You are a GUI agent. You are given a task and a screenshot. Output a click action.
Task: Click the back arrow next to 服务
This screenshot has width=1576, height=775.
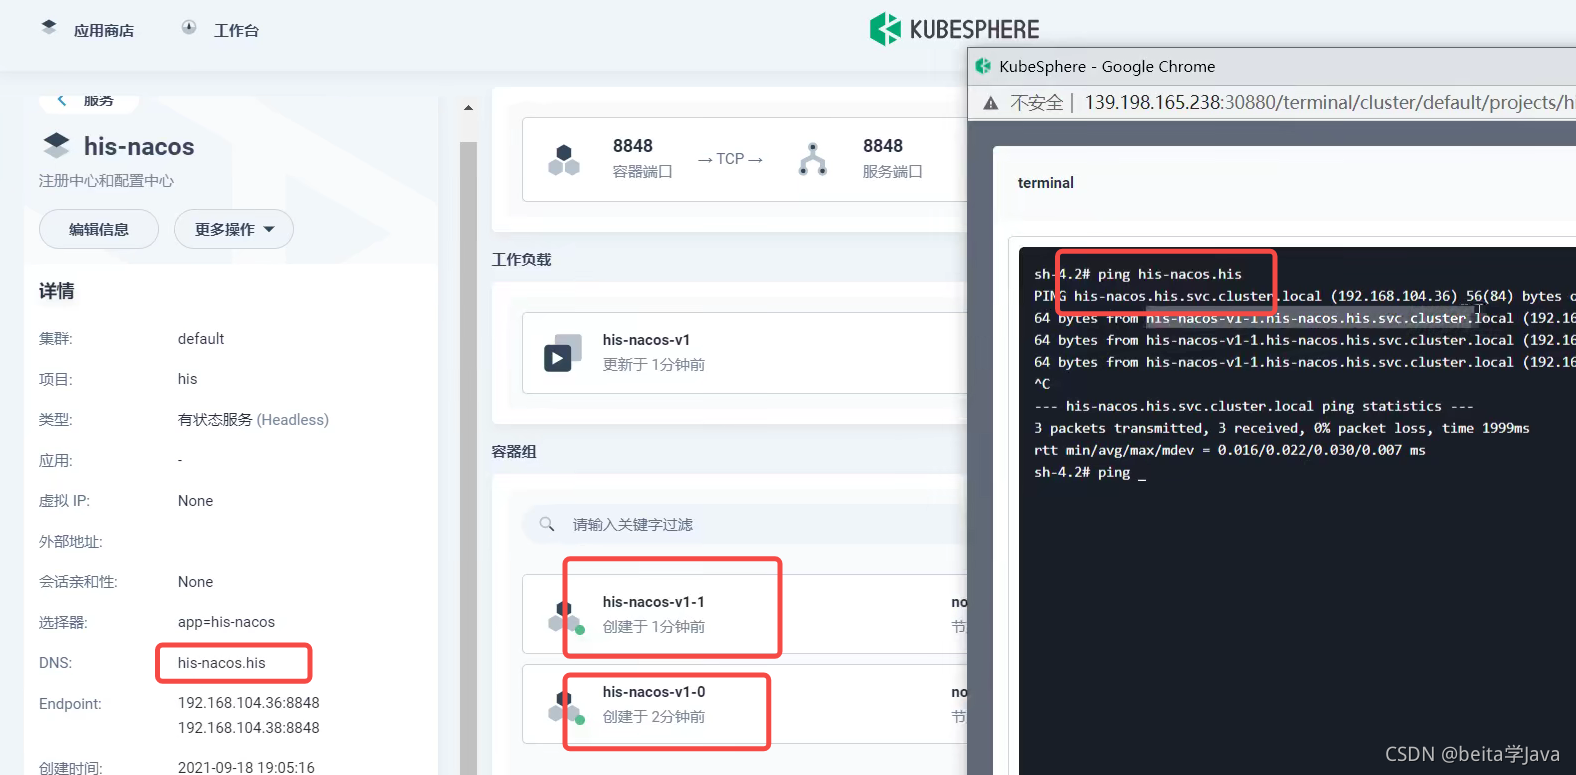[x=62, y=100]
